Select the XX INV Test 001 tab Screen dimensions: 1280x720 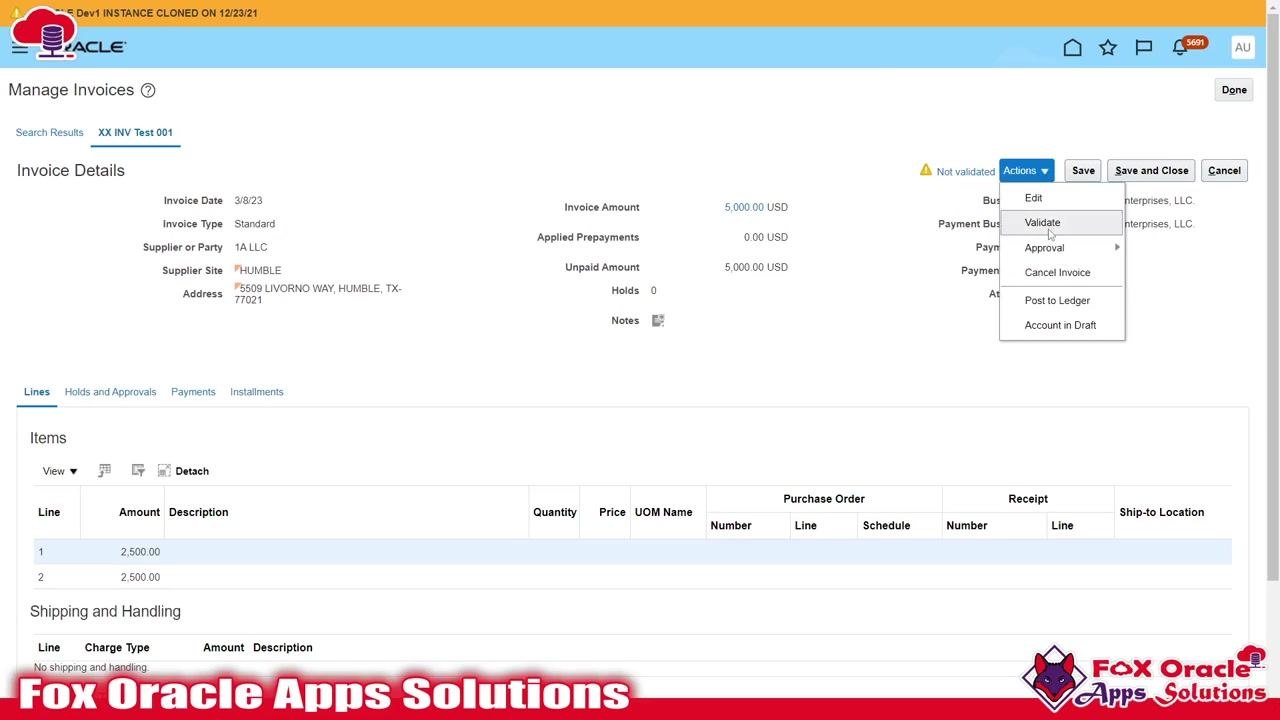(135, 132)
